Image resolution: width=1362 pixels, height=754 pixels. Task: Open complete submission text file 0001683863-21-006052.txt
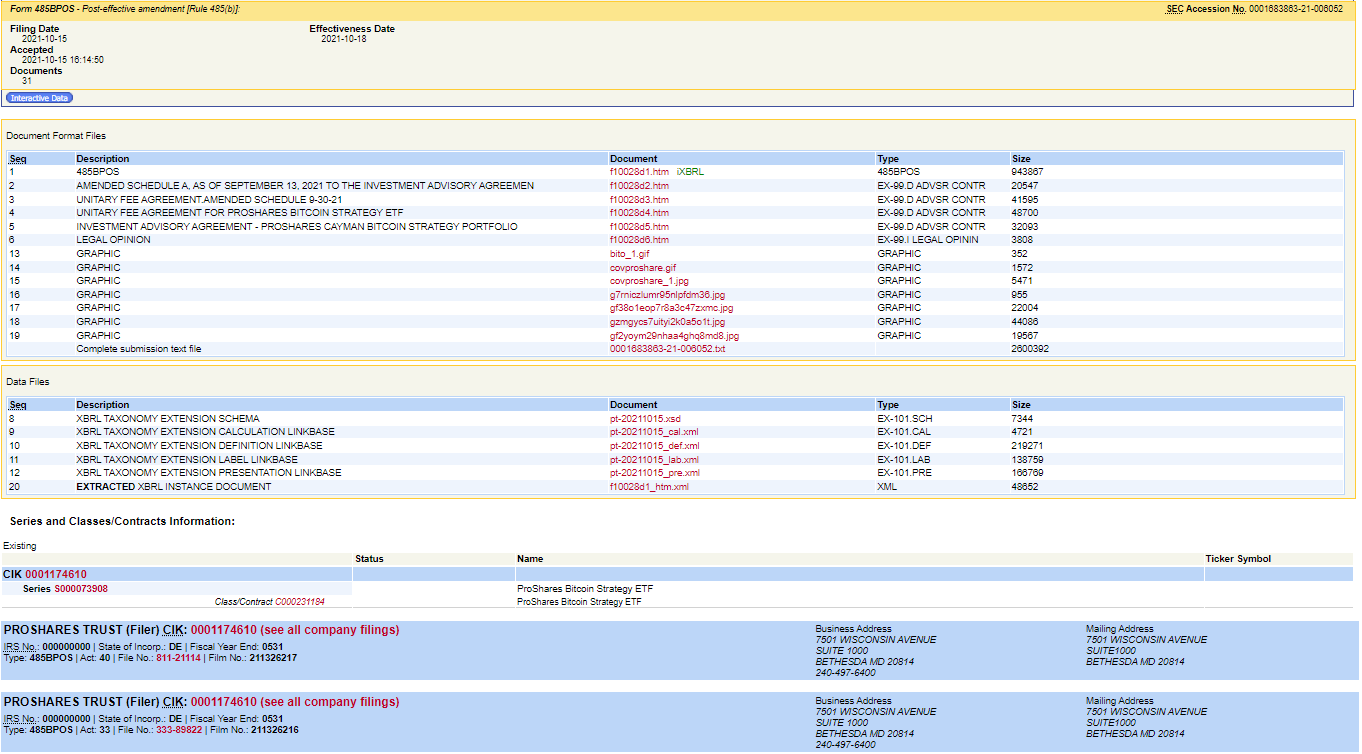click(x=667, y=349)
